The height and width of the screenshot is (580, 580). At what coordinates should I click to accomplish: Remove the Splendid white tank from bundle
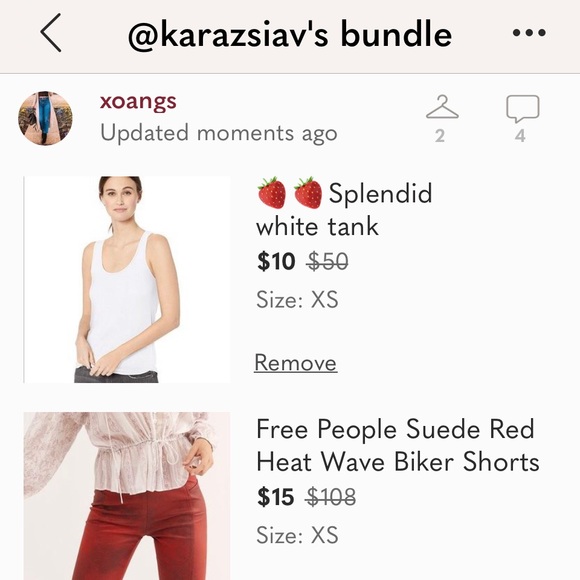tap(296, 362)
